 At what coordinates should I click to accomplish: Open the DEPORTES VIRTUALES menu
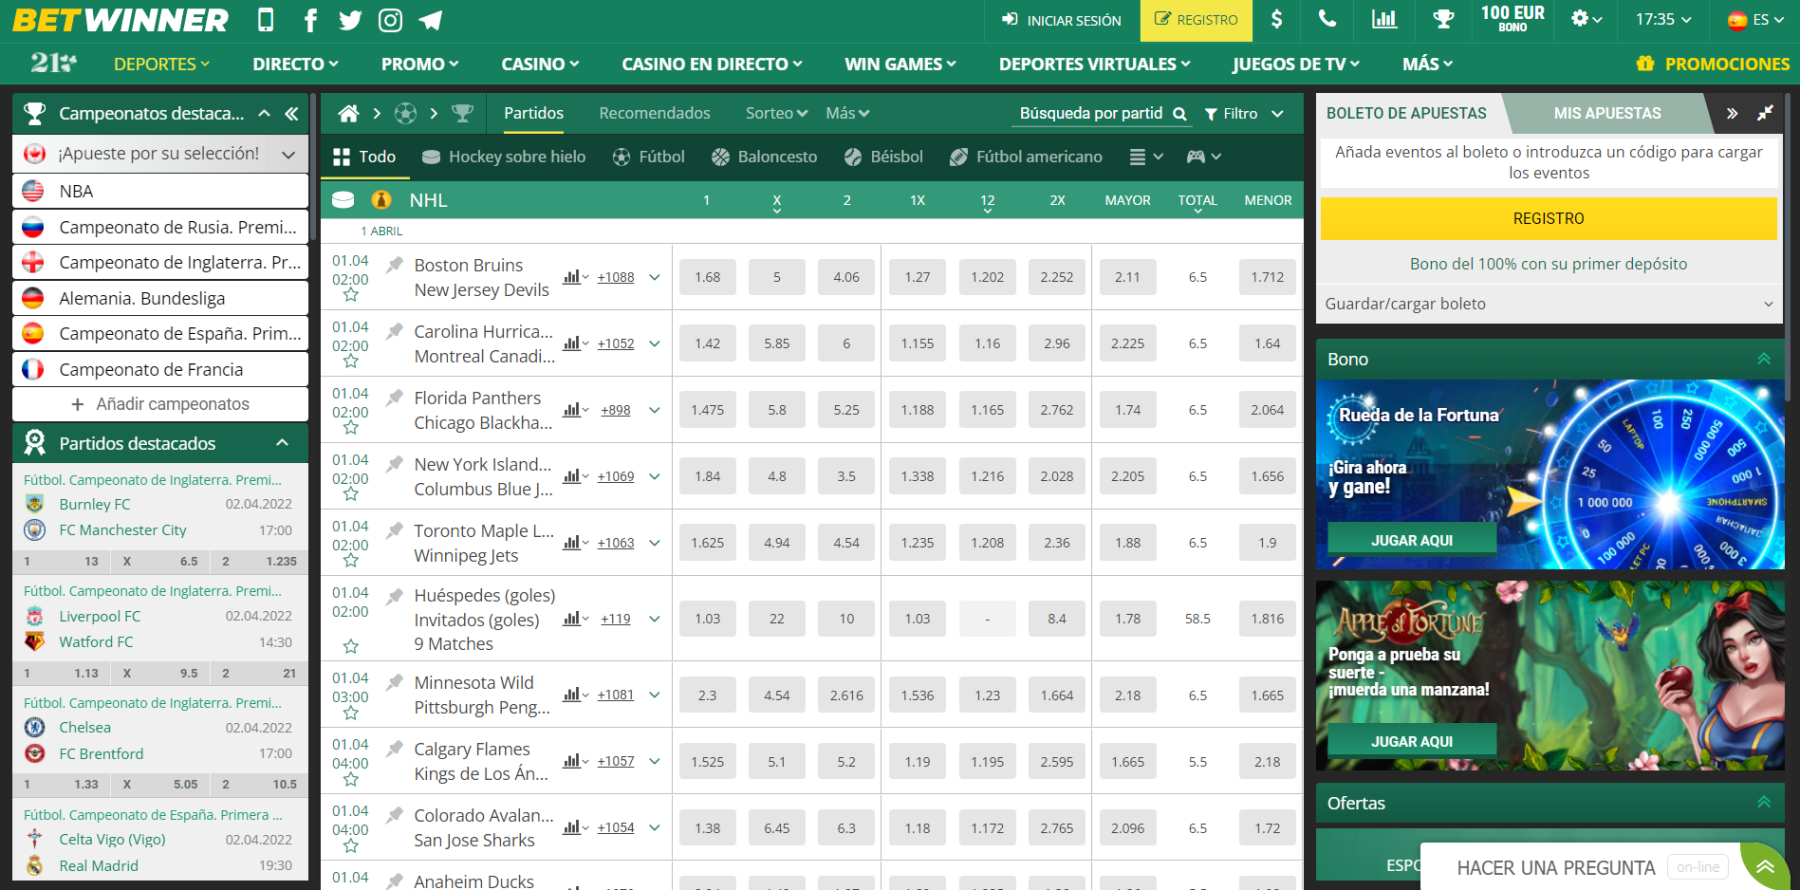click(1095, 64)
